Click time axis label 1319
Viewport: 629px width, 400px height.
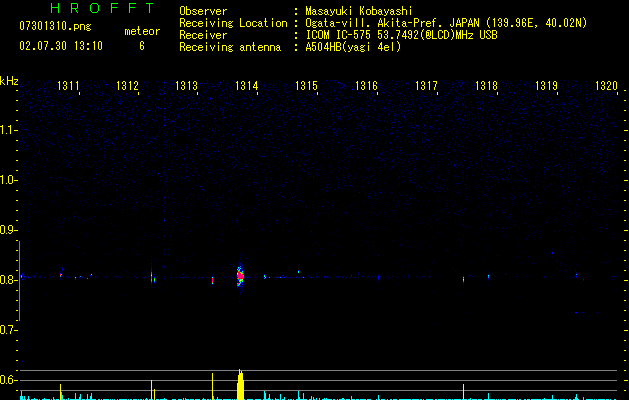tap(547, 86)
